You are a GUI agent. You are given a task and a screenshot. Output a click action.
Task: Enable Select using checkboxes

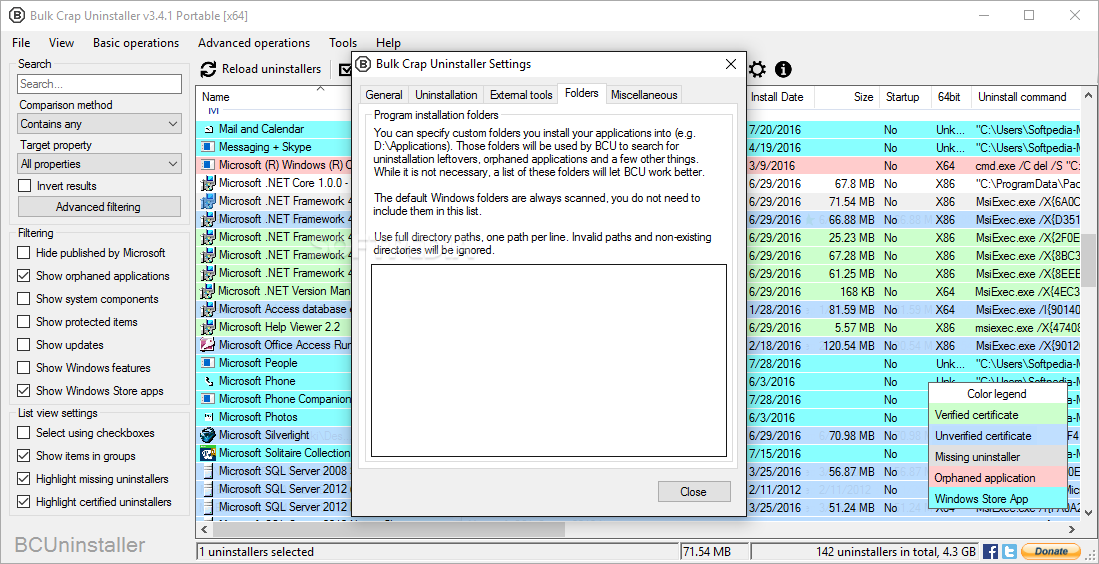[25, 433]
